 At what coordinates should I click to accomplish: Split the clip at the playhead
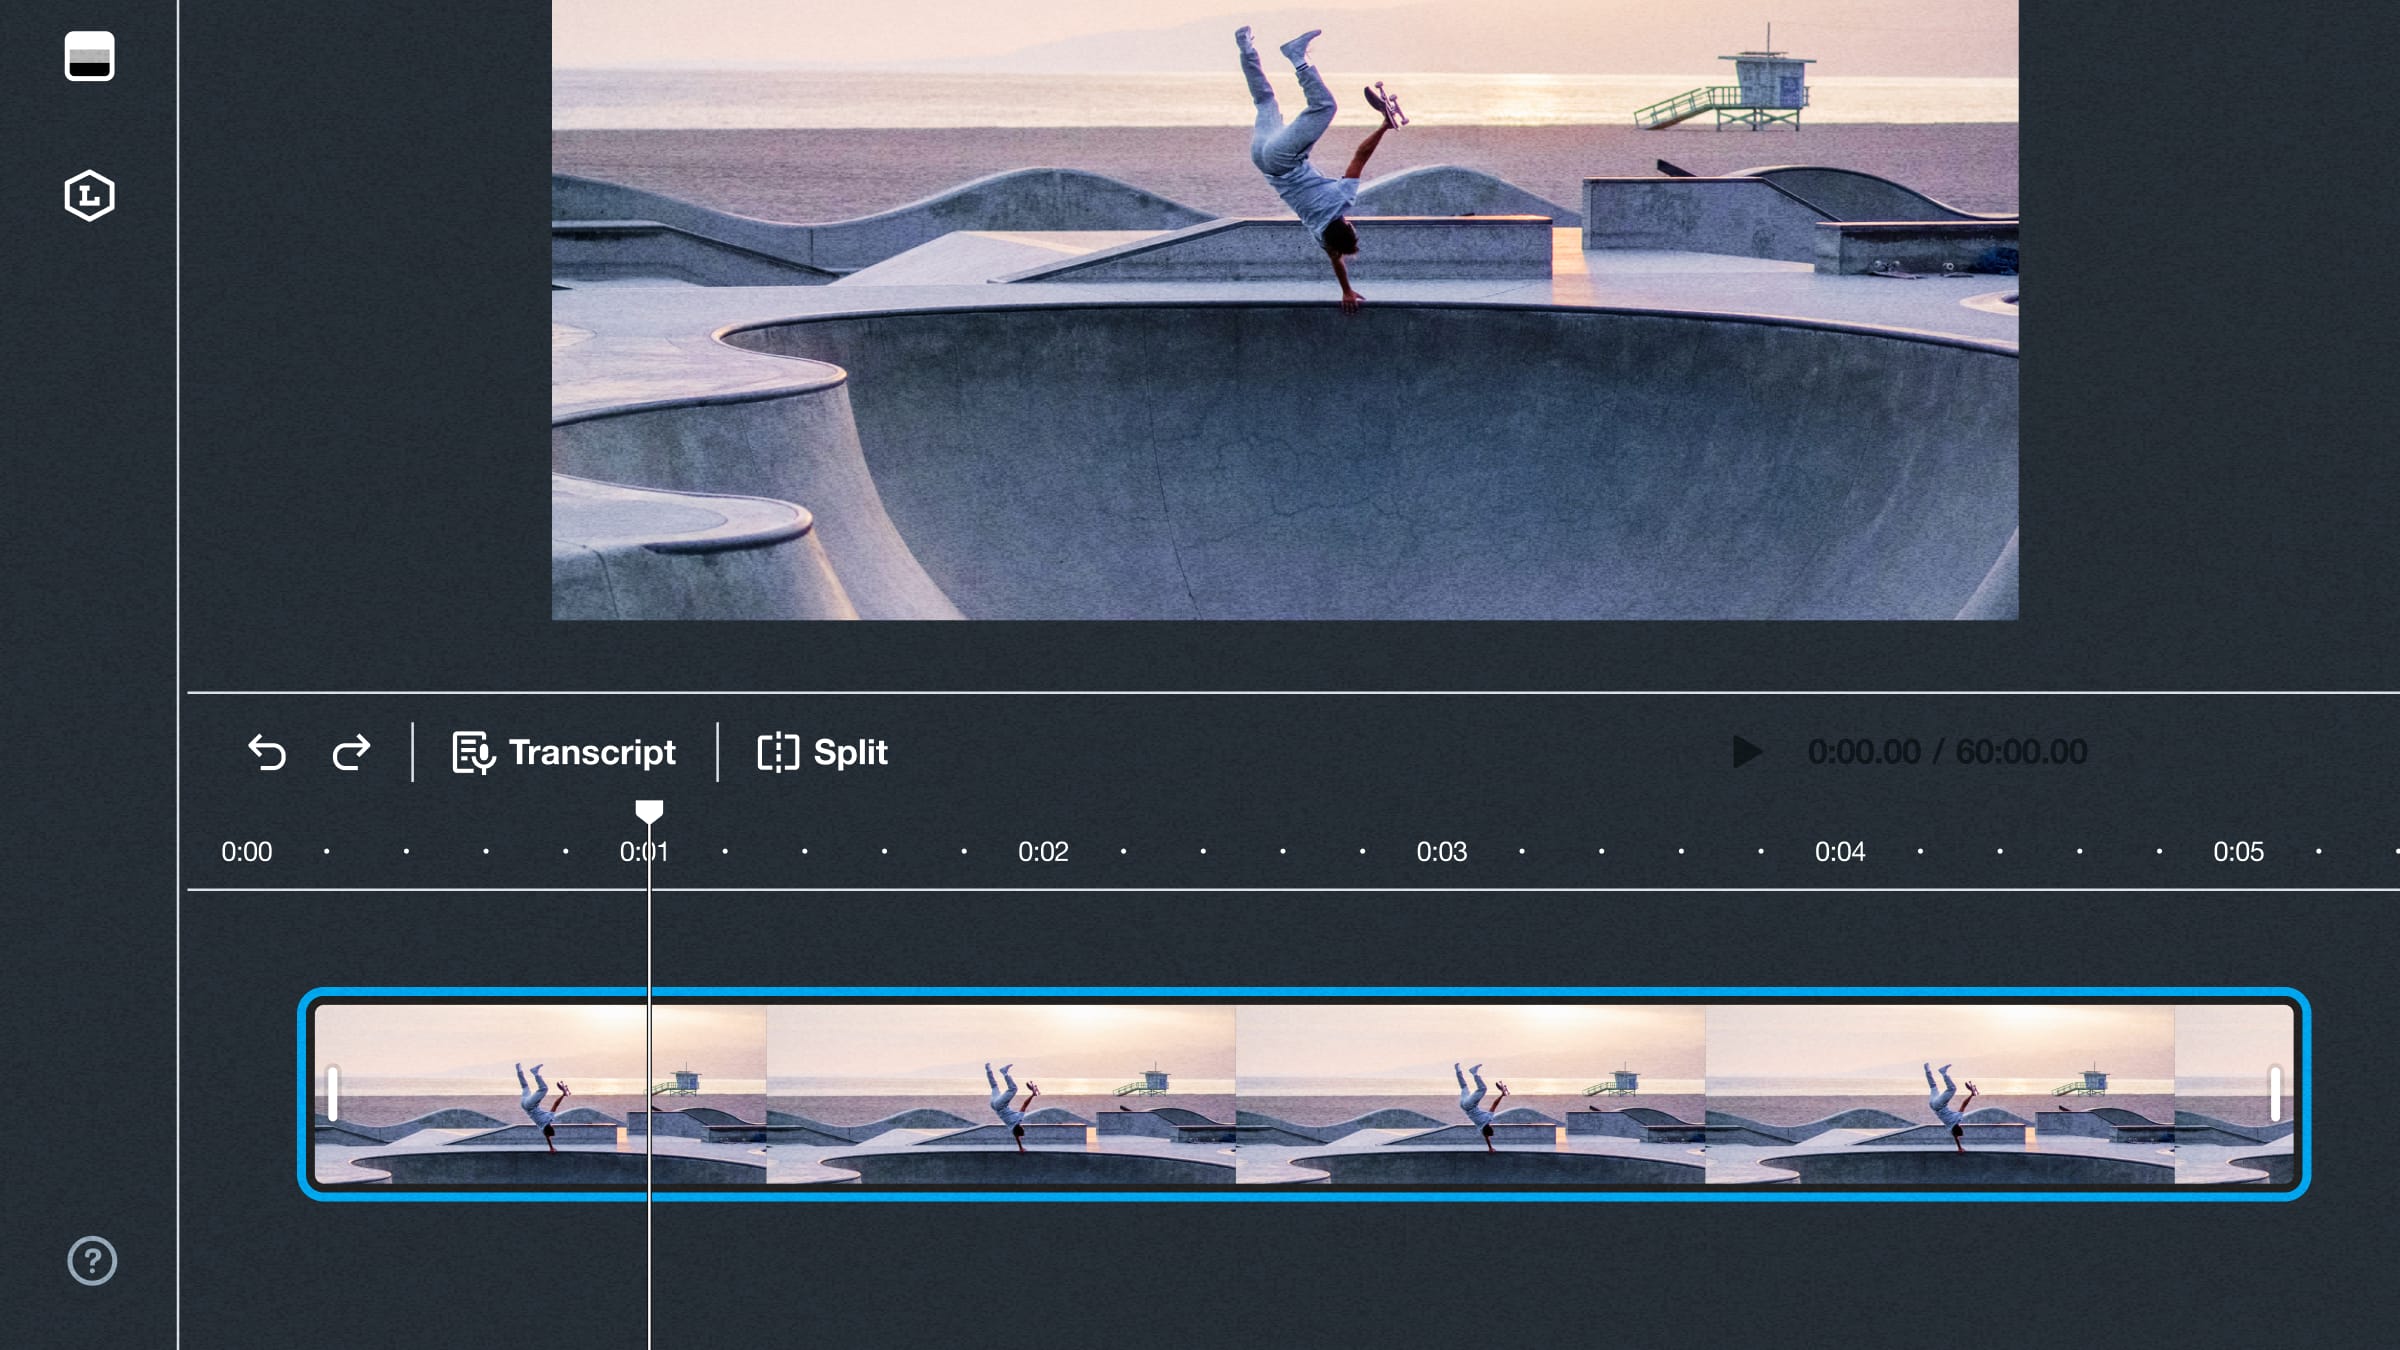[822, 752]
